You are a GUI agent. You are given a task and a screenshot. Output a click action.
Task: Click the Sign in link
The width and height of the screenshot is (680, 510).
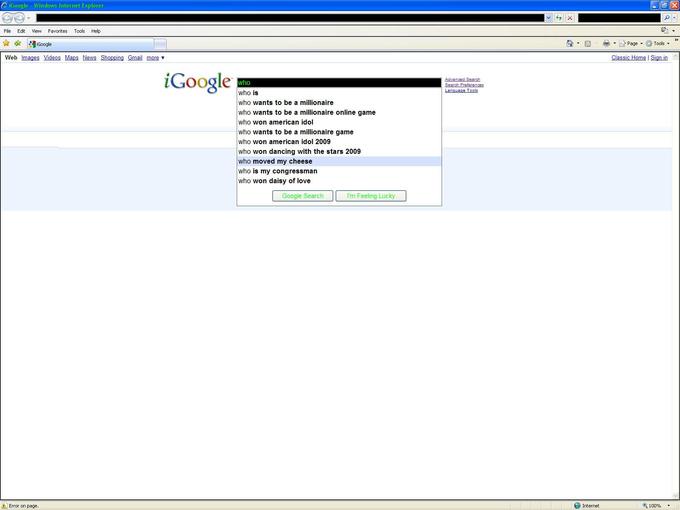point(659,58)
